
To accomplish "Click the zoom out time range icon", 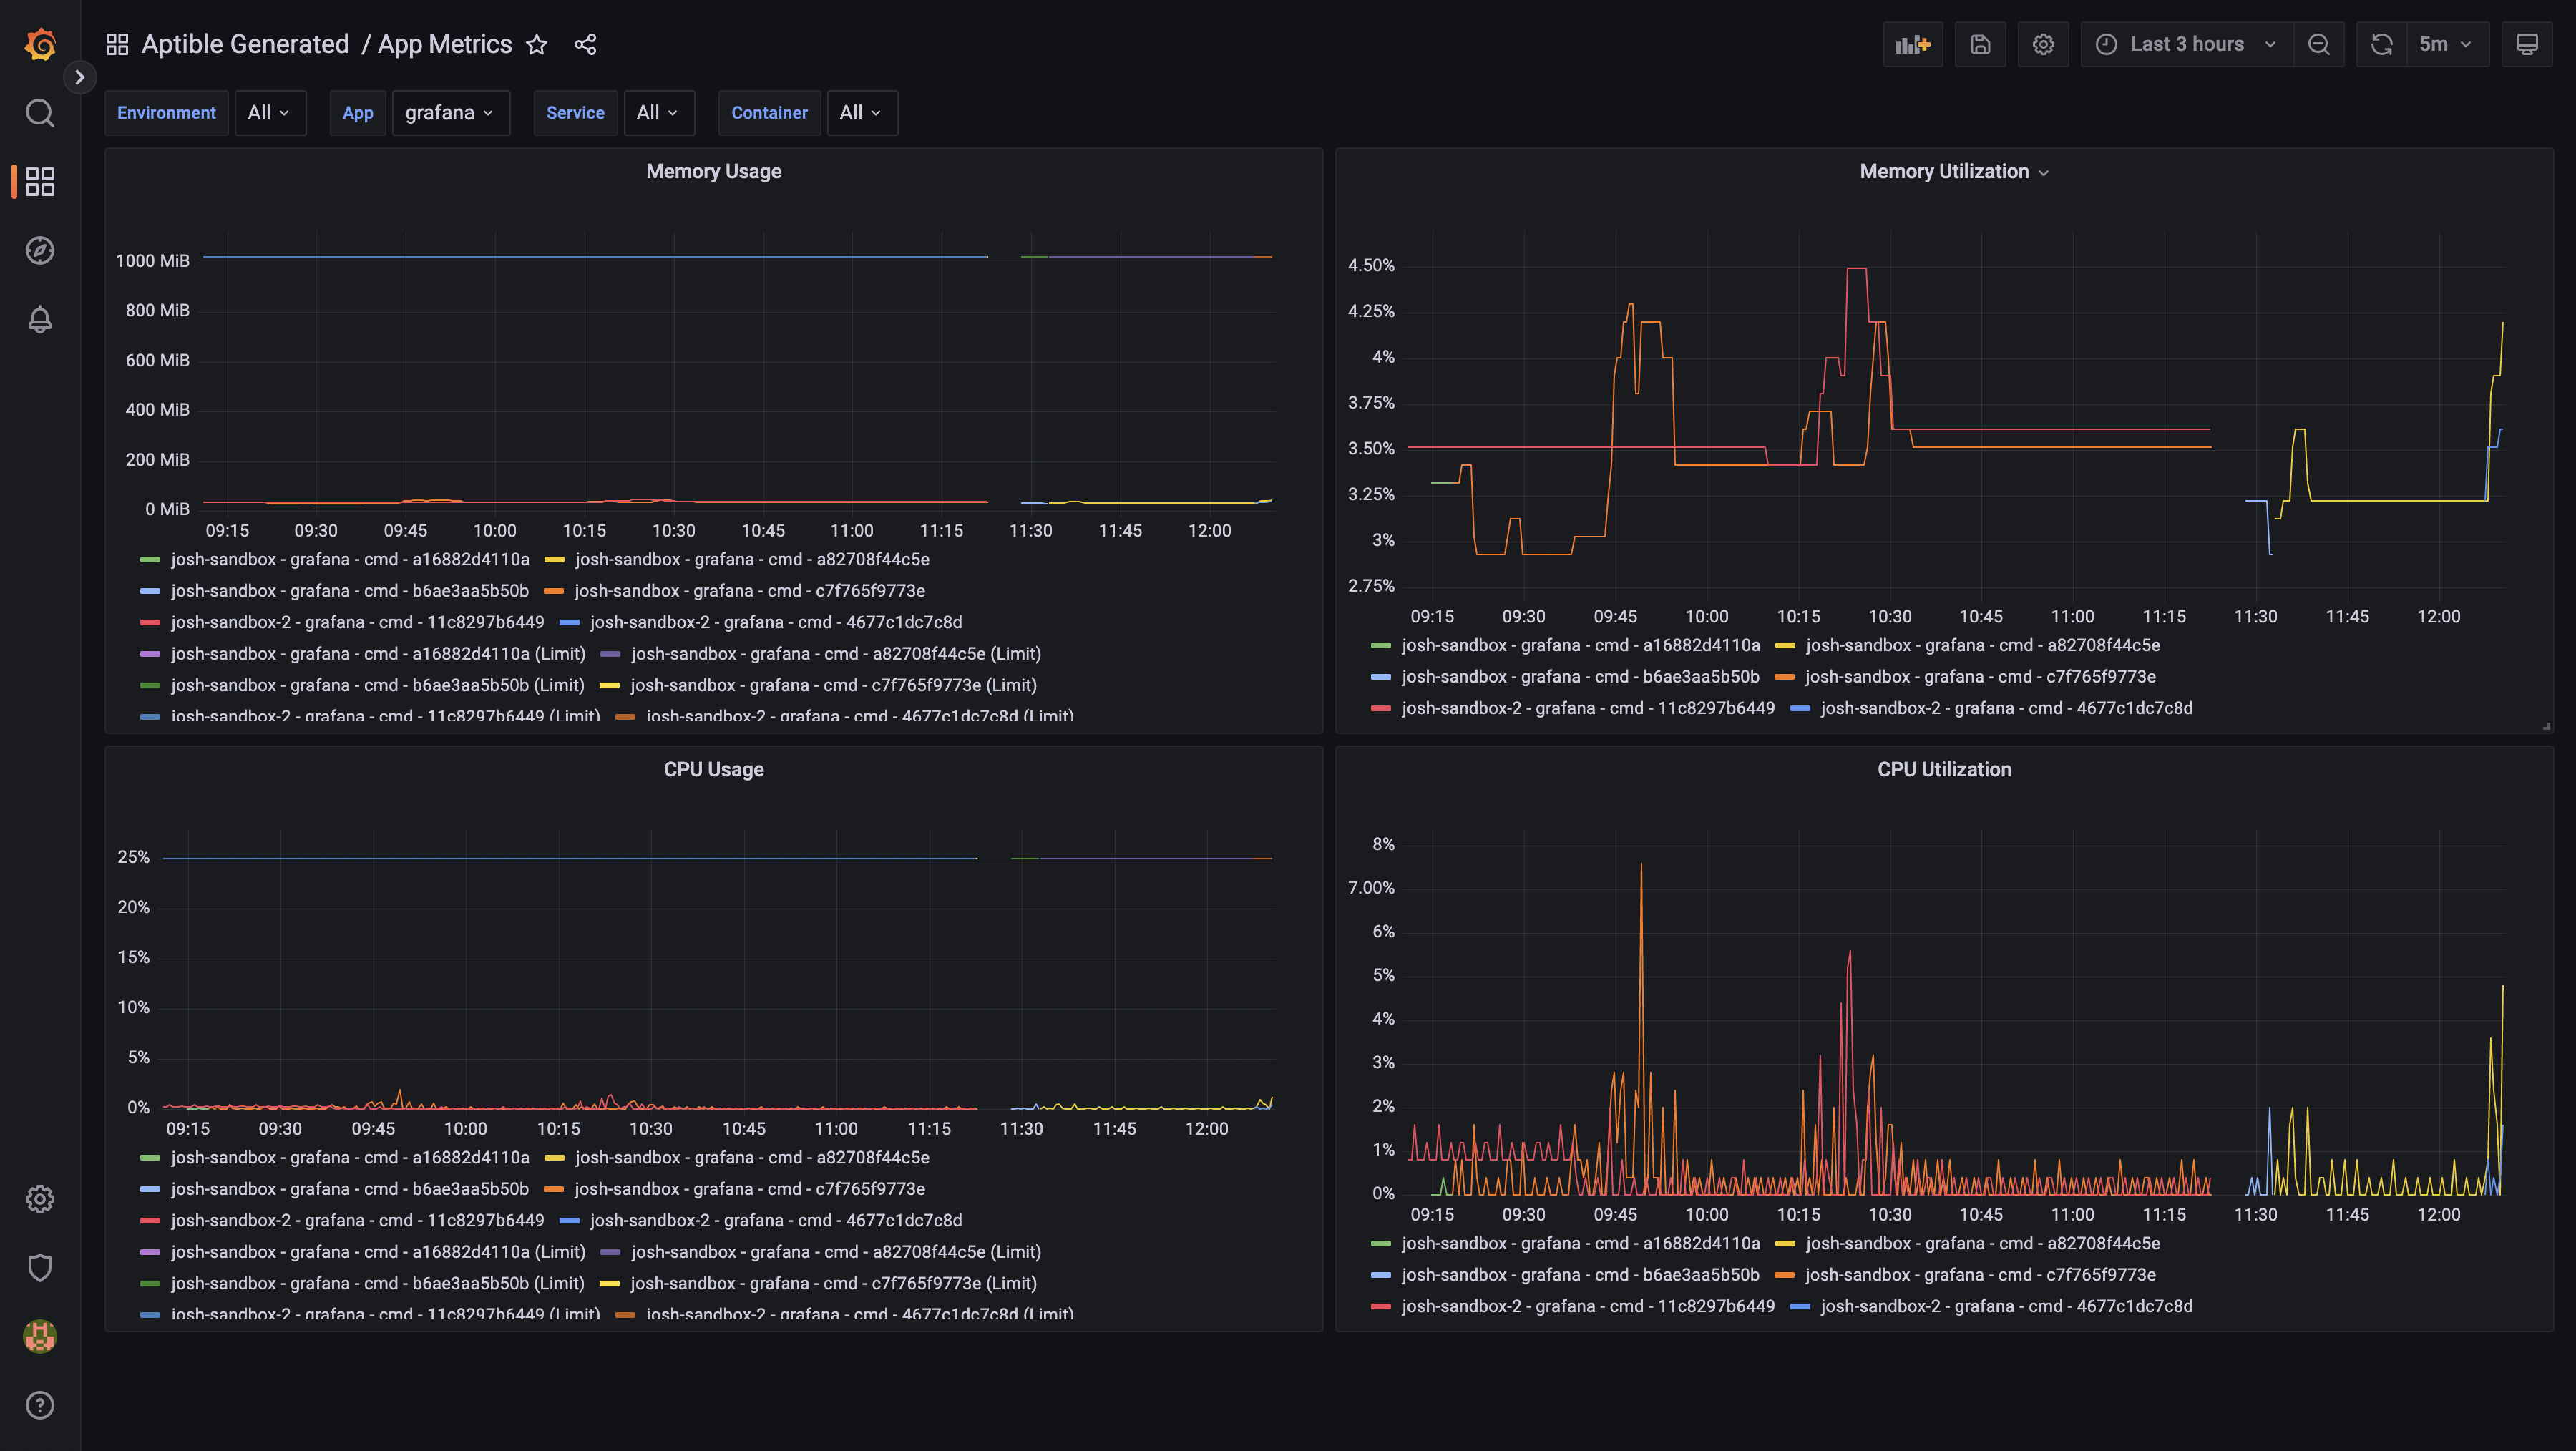I will [x=2318, y=44].
